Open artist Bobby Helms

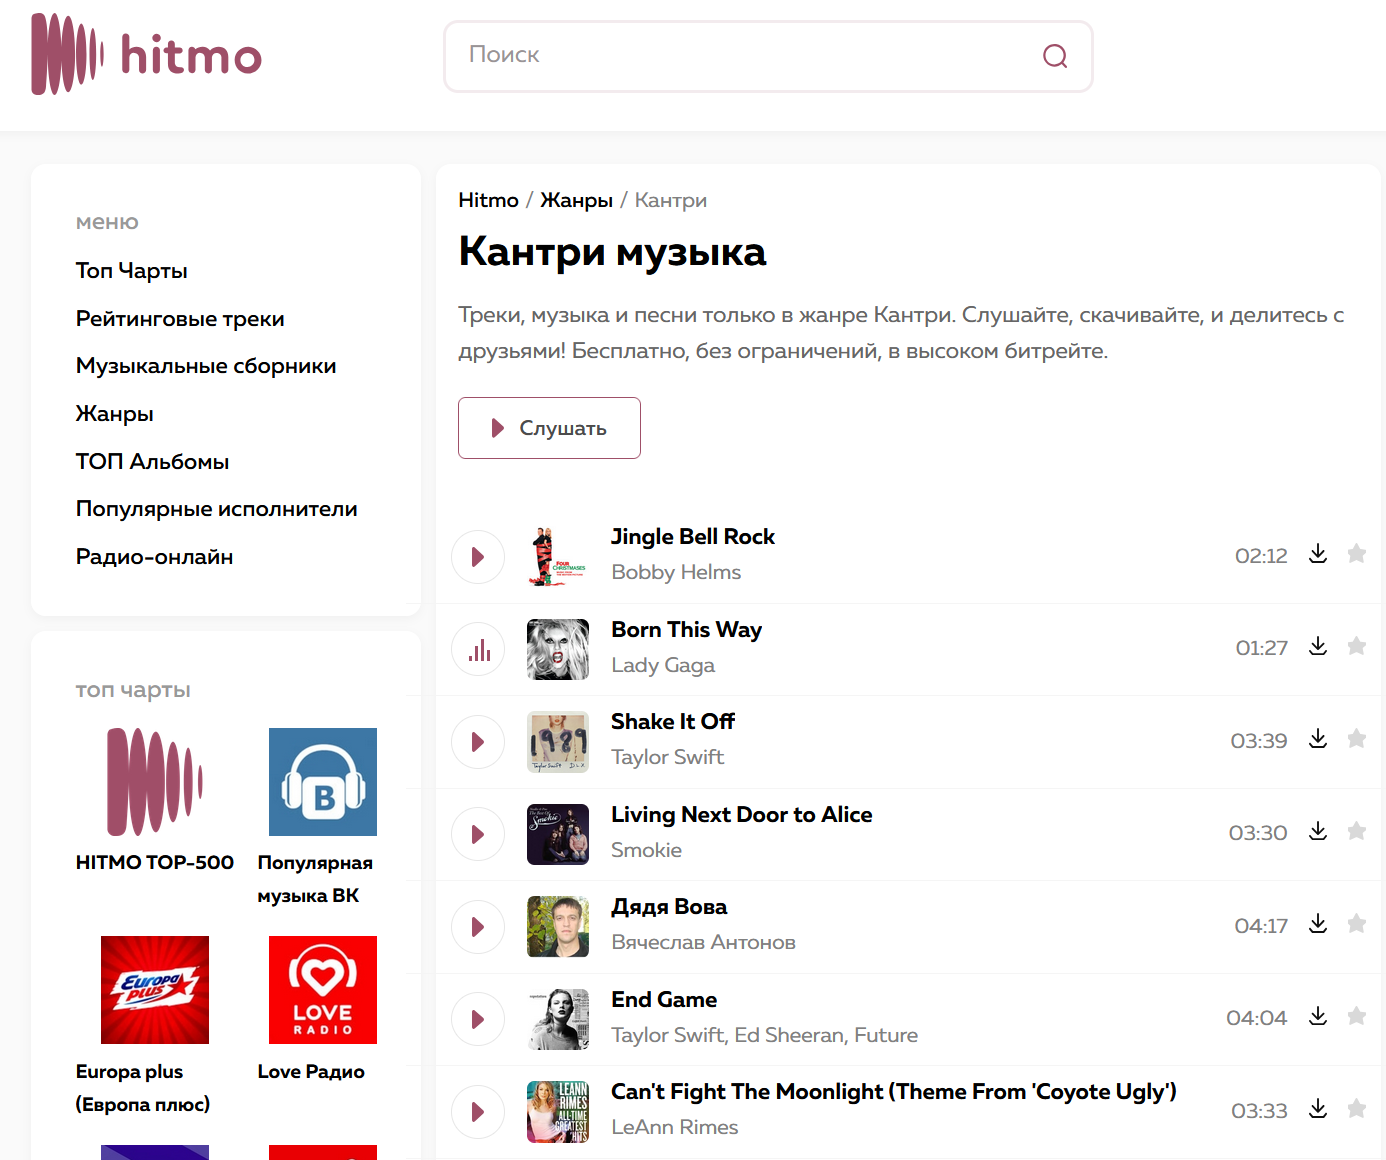(x=676, y=572)
